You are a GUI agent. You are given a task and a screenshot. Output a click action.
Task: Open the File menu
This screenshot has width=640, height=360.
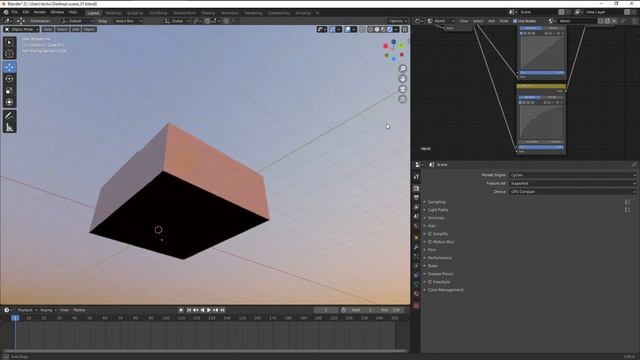coord(15,12)
